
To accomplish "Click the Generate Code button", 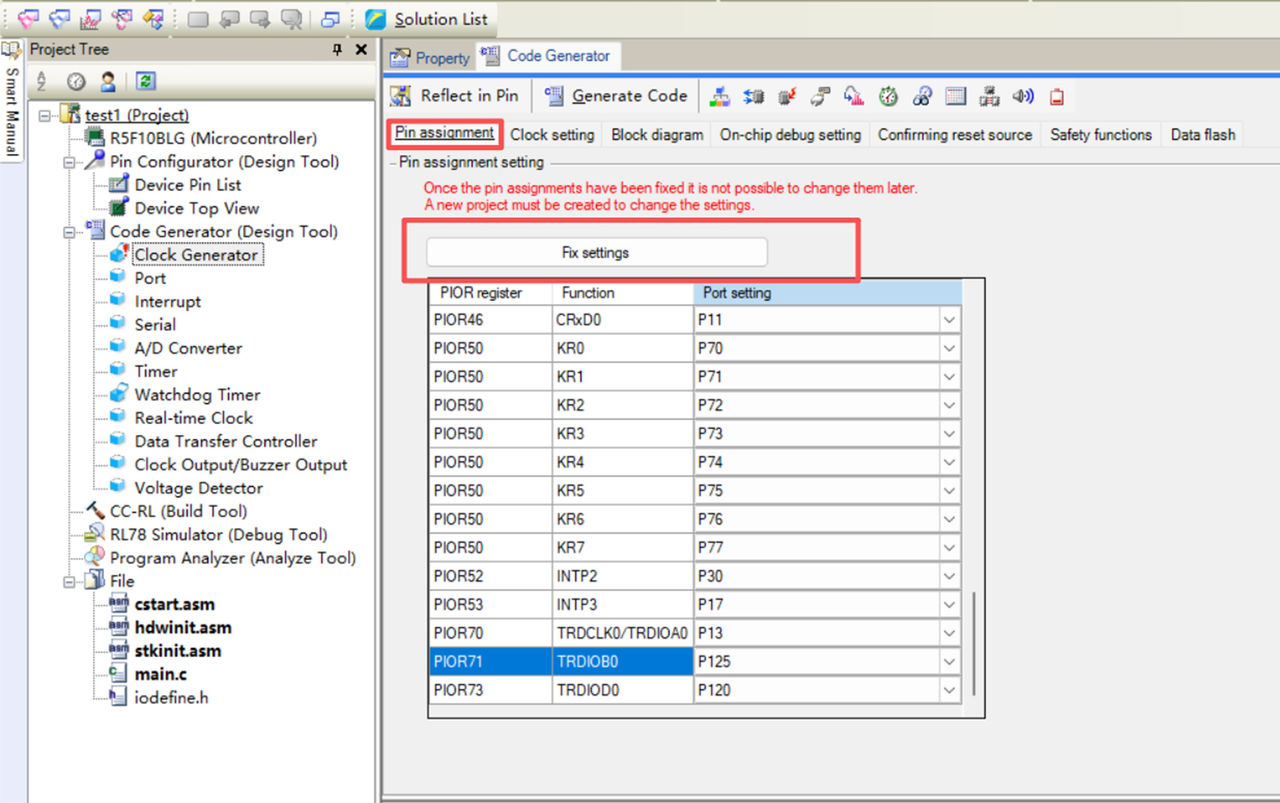I will 616,96.
